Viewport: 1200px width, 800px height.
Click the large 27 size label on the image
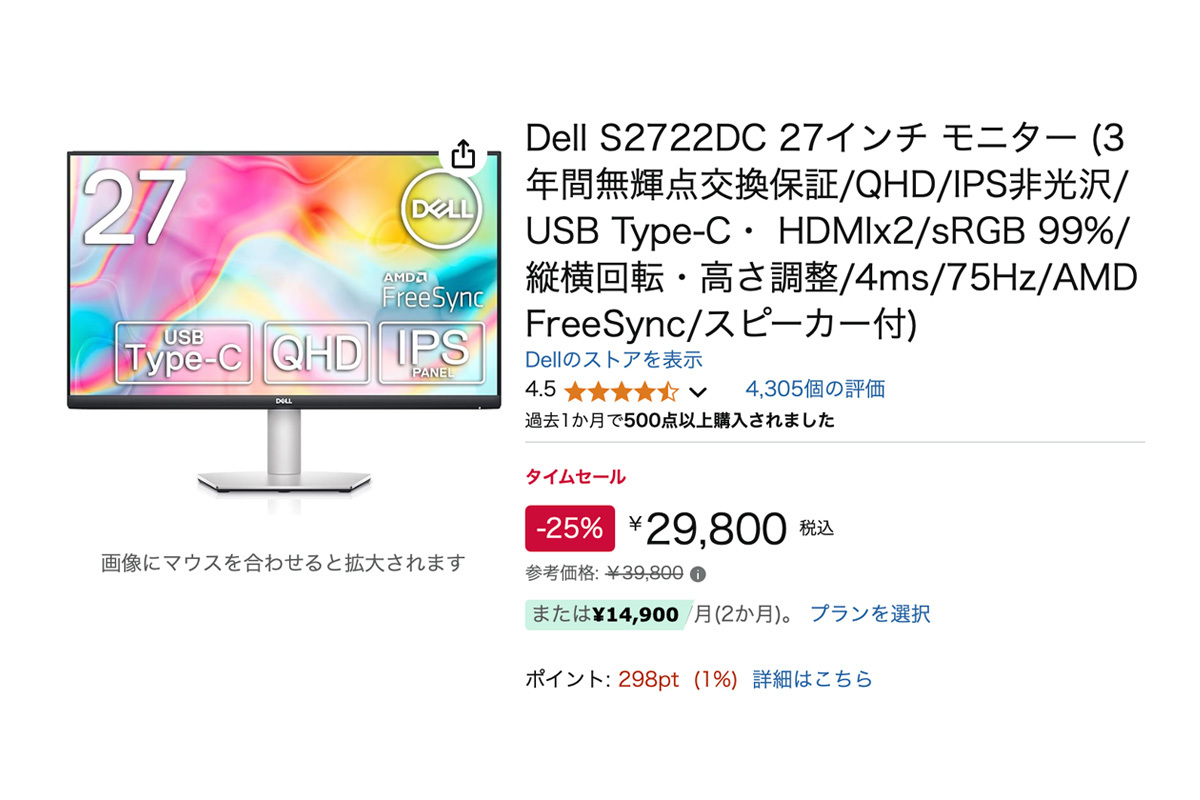pyautogui.click(x=135, y=208)
